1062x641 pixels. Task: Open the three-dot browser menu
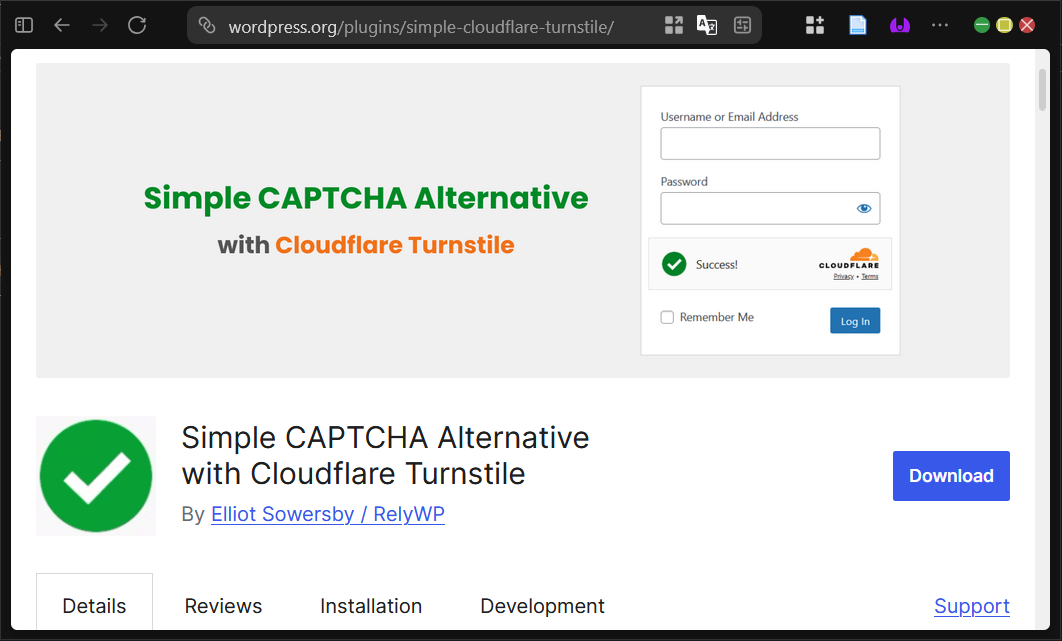coord(939,25)
